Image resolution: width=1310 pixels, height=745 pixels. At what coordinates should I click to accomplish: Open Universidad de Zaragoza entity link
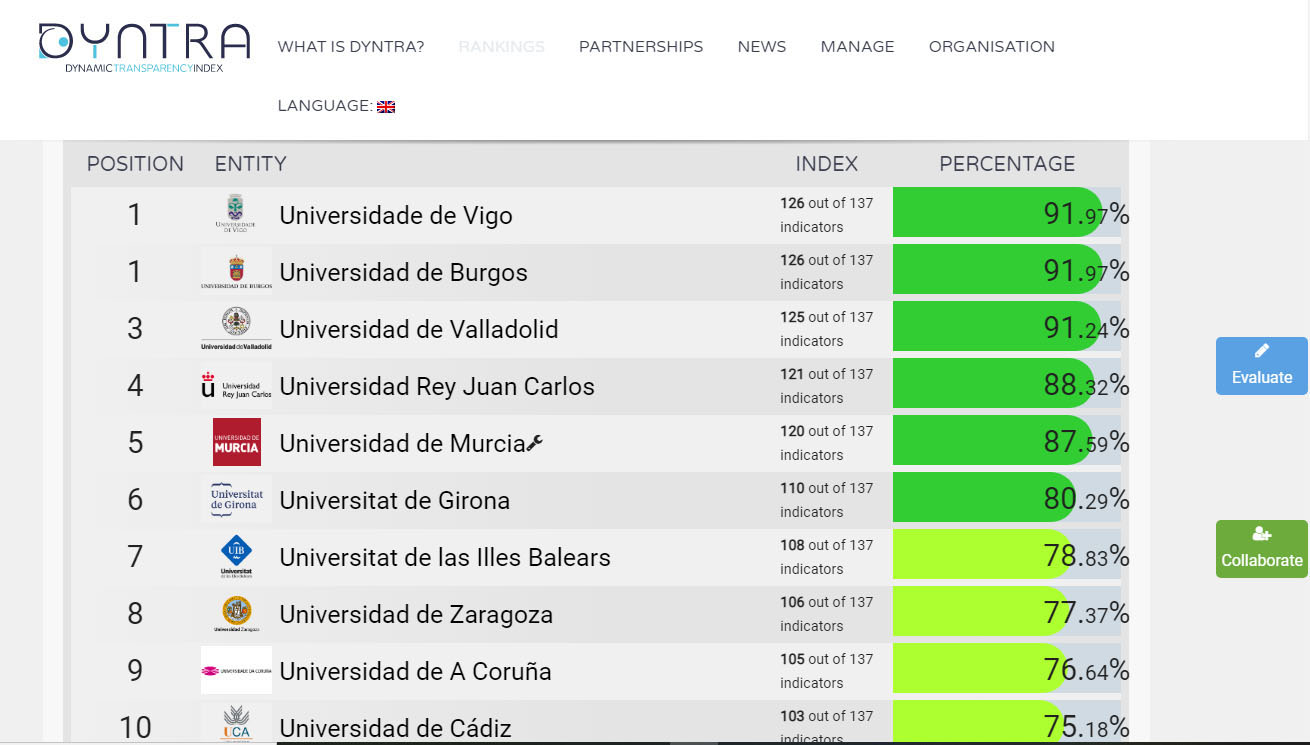[416, 615]
